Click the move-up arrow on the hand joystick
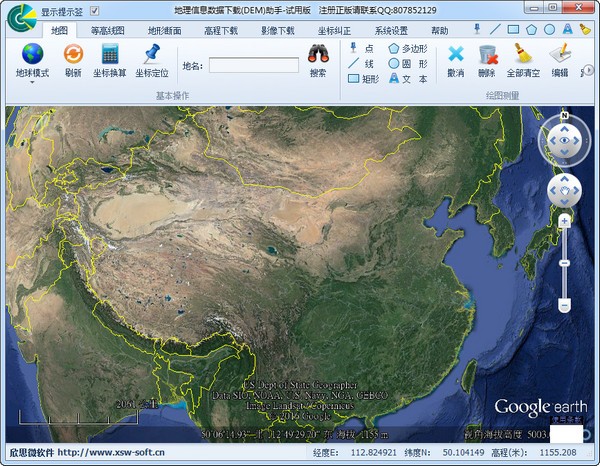This screenshot has height=466, width=600. click(x=564, y=179)
